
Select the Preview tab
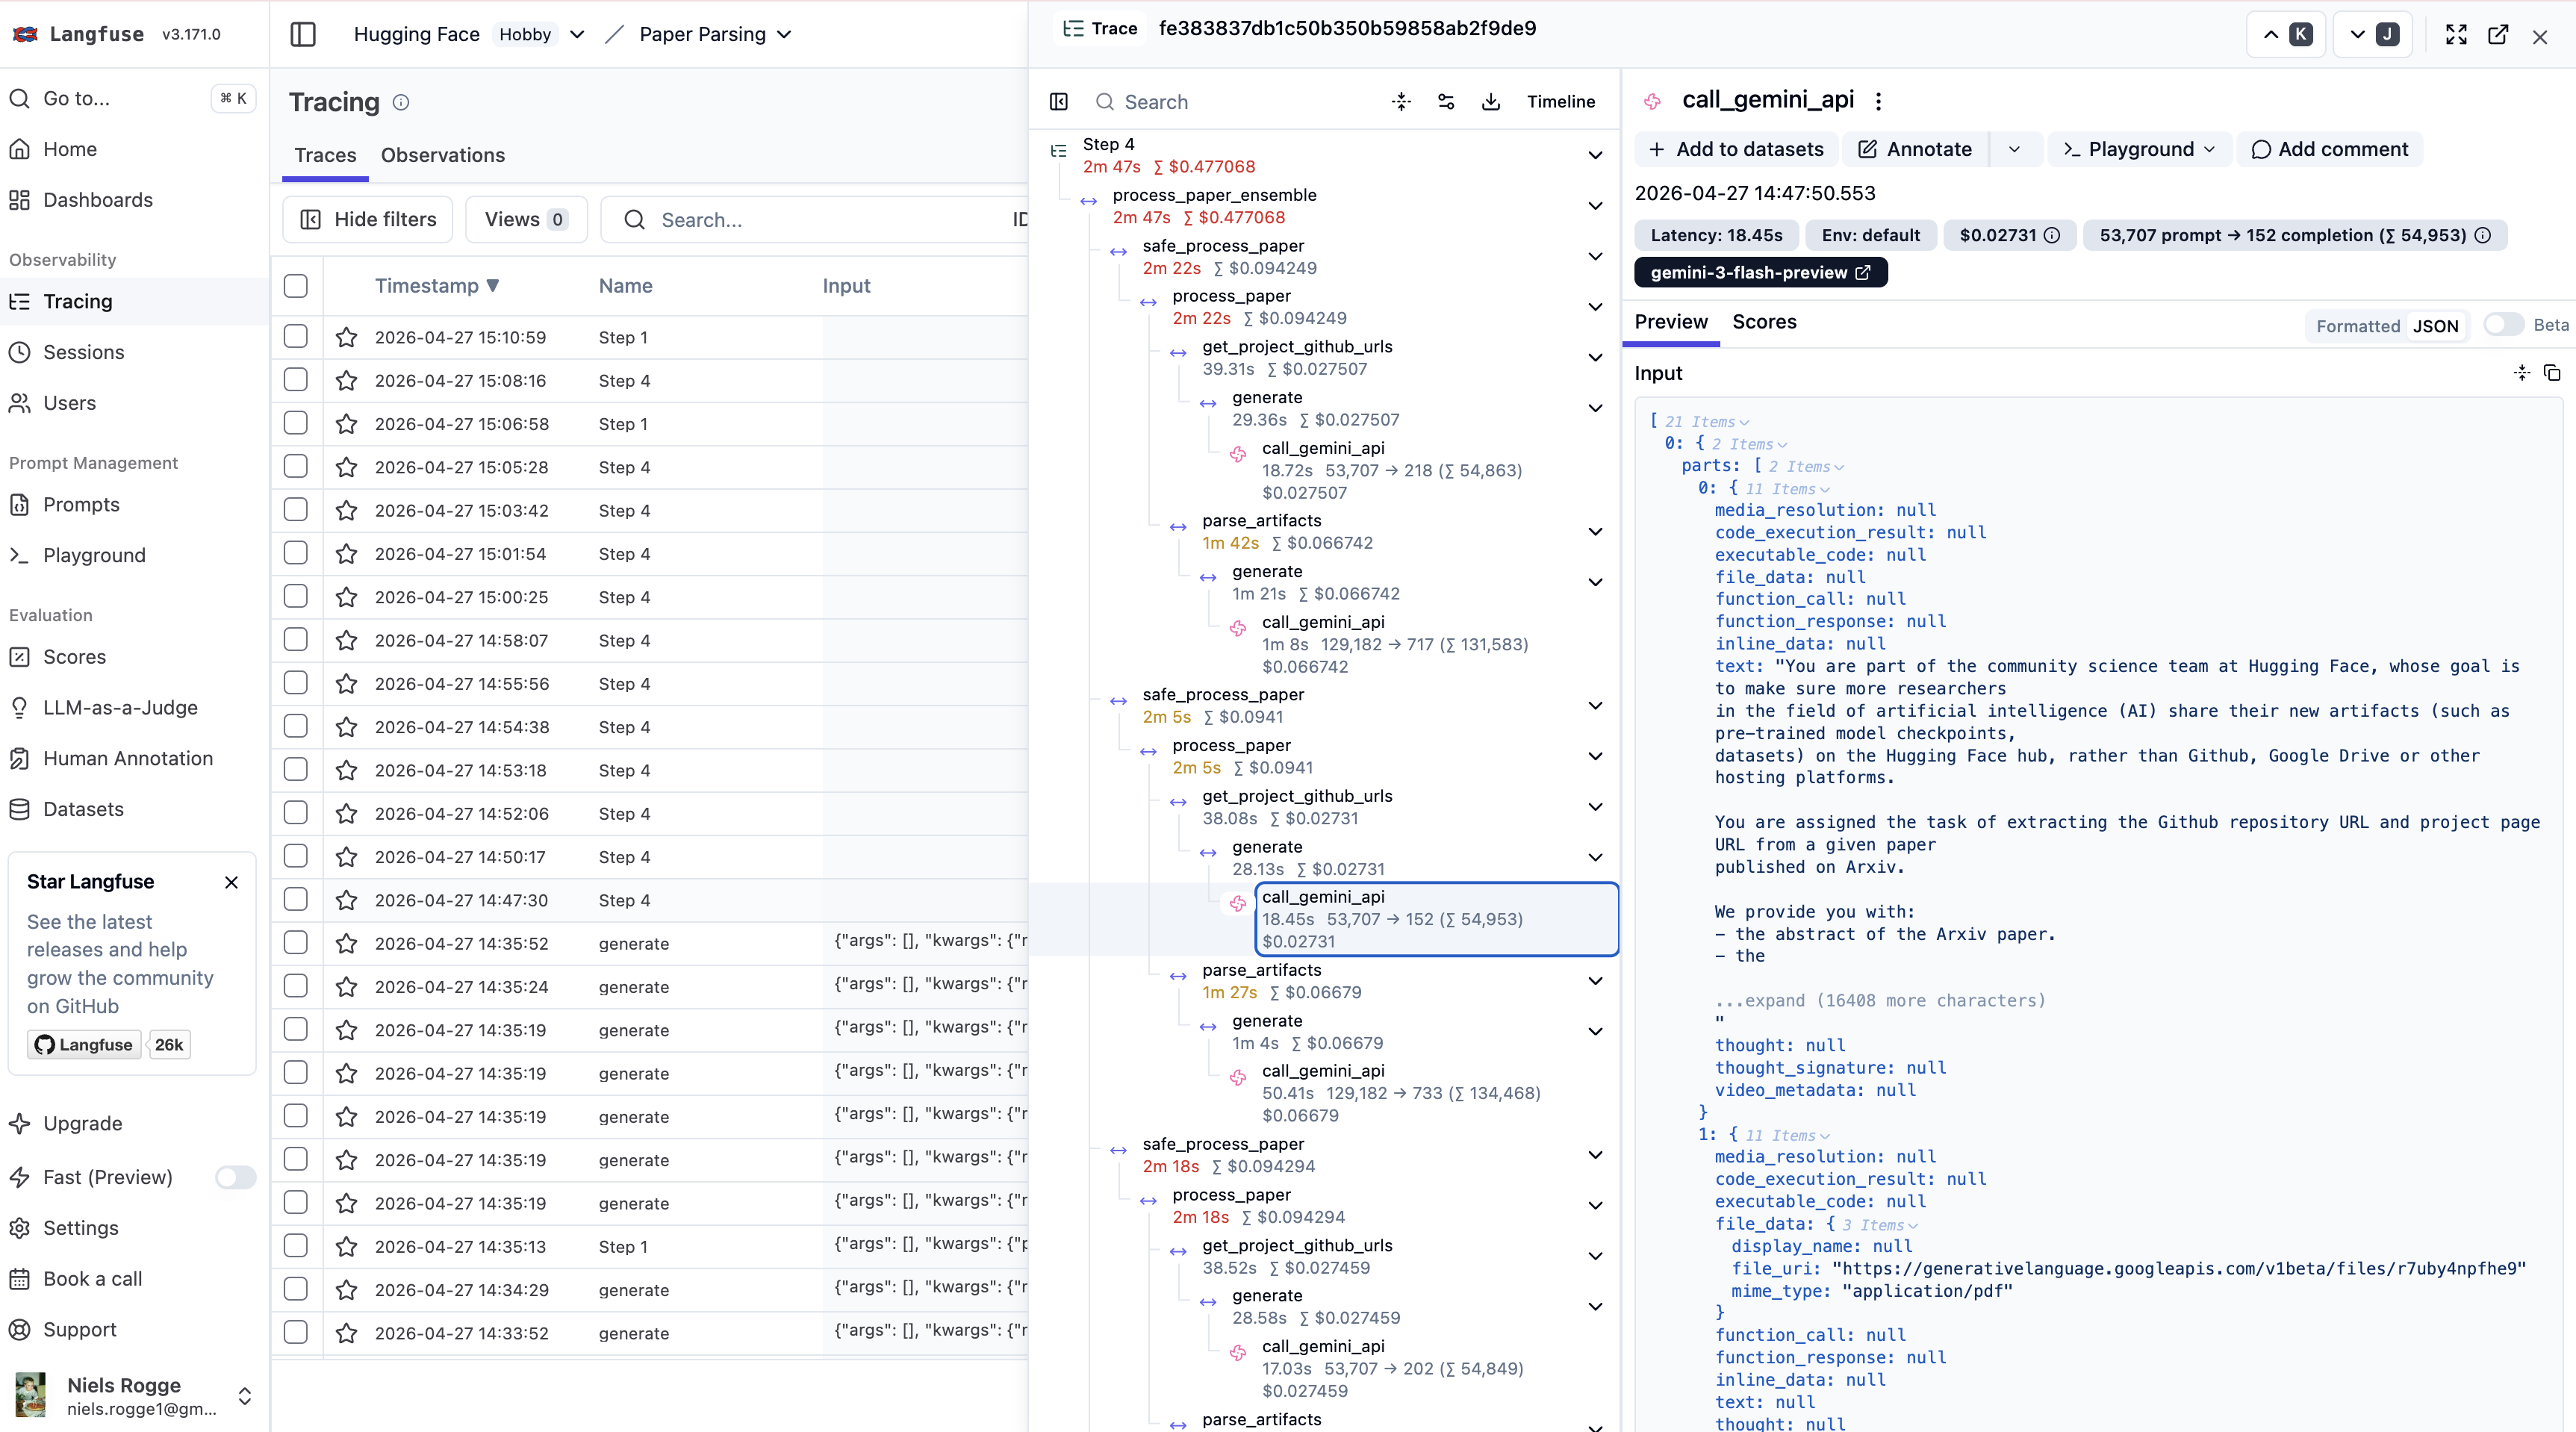(x=1671, y=322)
